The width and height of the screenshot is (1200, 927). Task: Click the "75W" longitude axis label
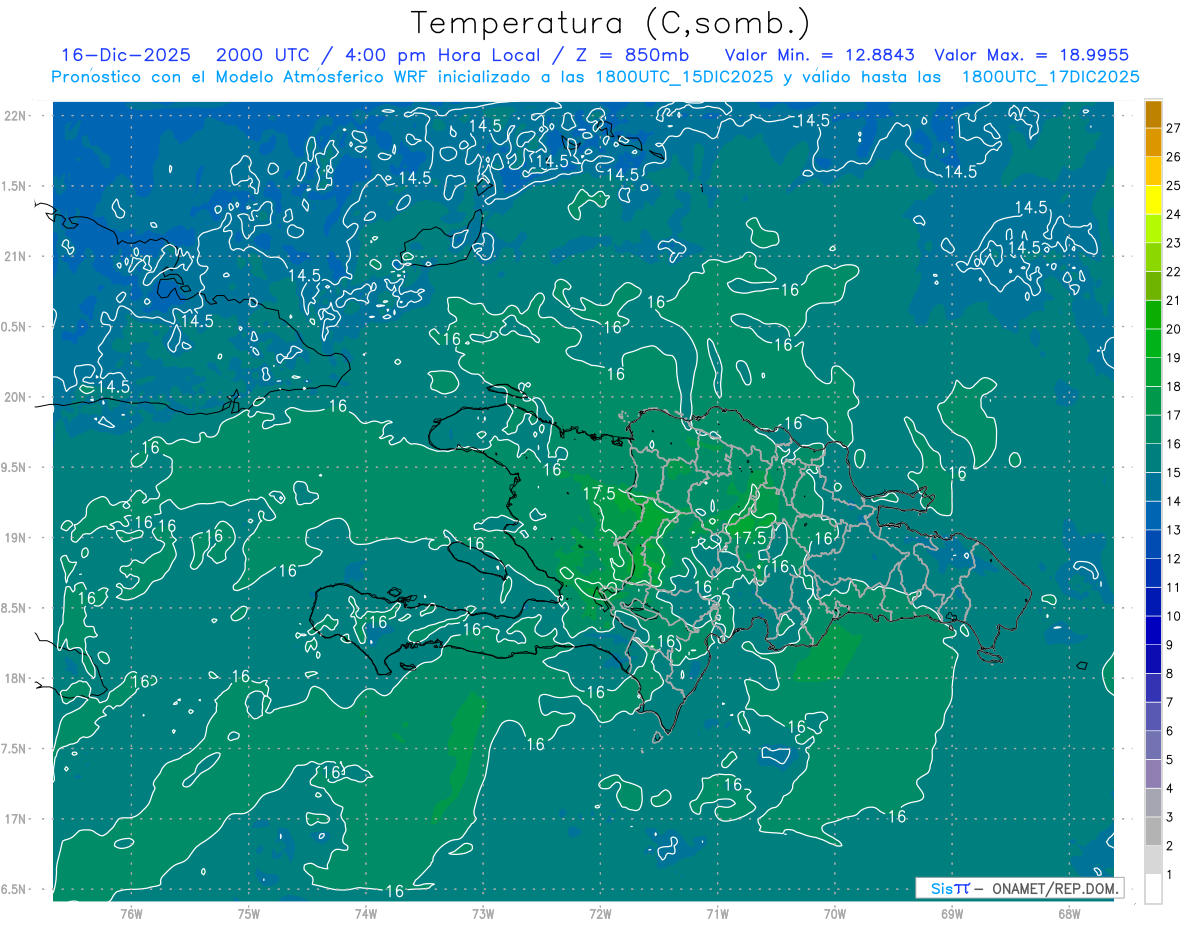(x=248, y=913)
